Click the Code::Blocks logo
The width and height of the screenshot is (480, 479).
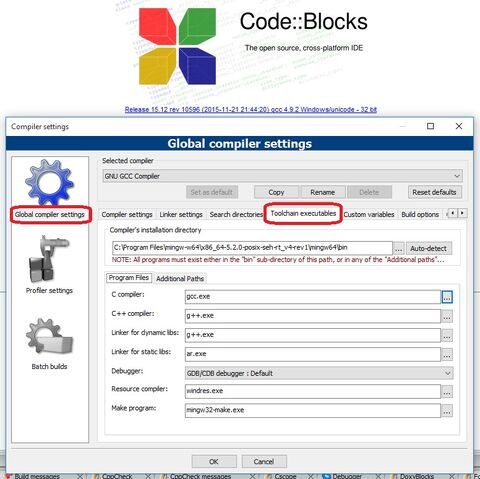(177, 46)
